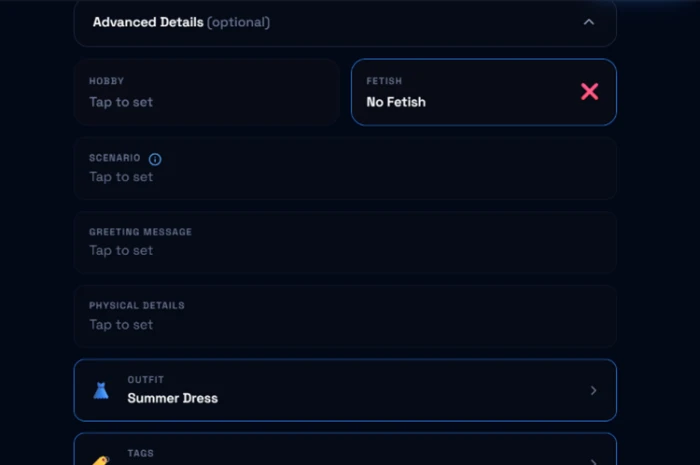Click the Advanced Details heading text
700x465 pixels.
point(148,22)
